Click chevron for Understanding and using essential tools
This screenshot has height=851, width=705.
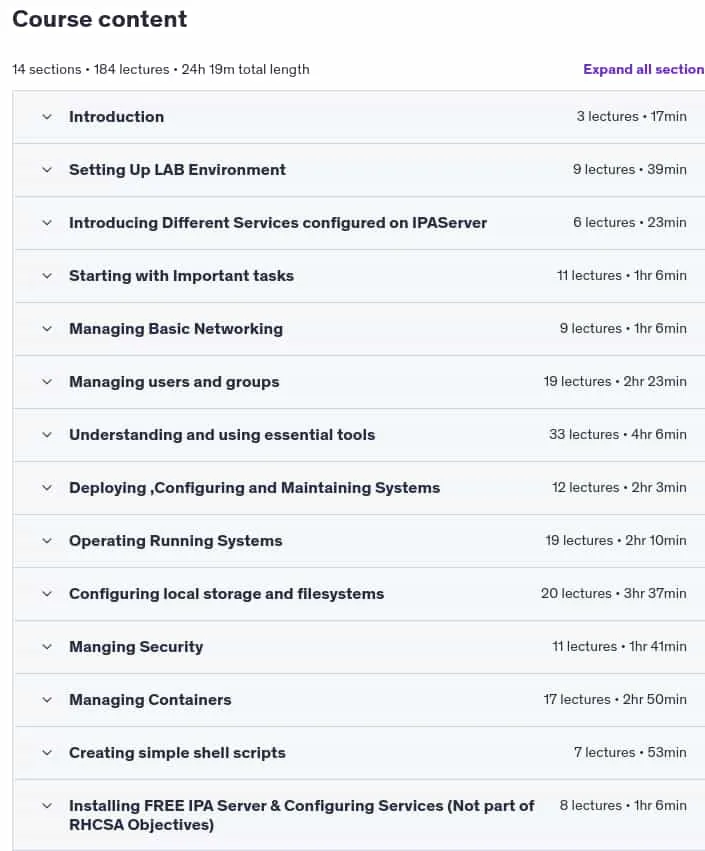point(47,435)
